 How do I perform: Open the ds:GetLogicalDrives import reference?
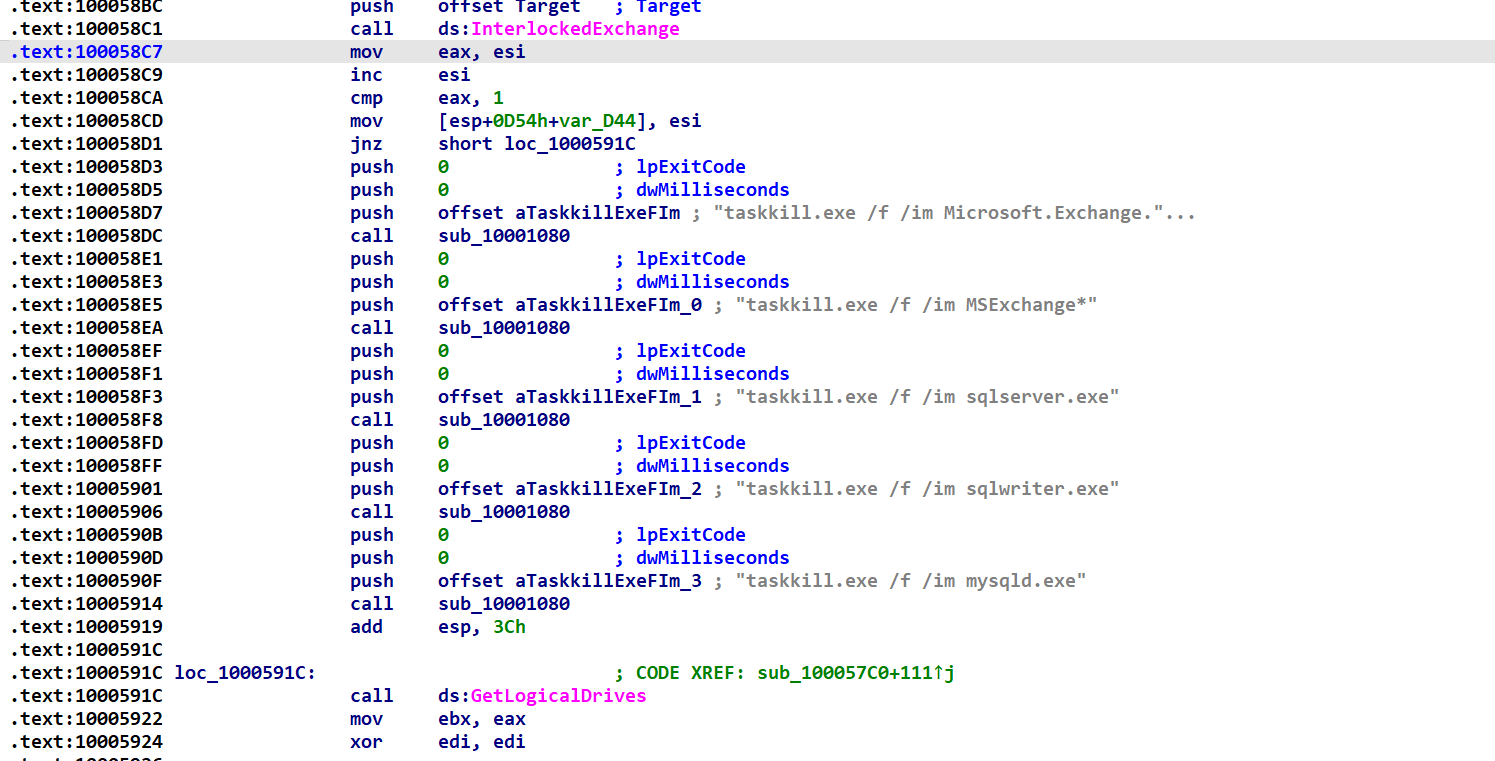point(558,696)
